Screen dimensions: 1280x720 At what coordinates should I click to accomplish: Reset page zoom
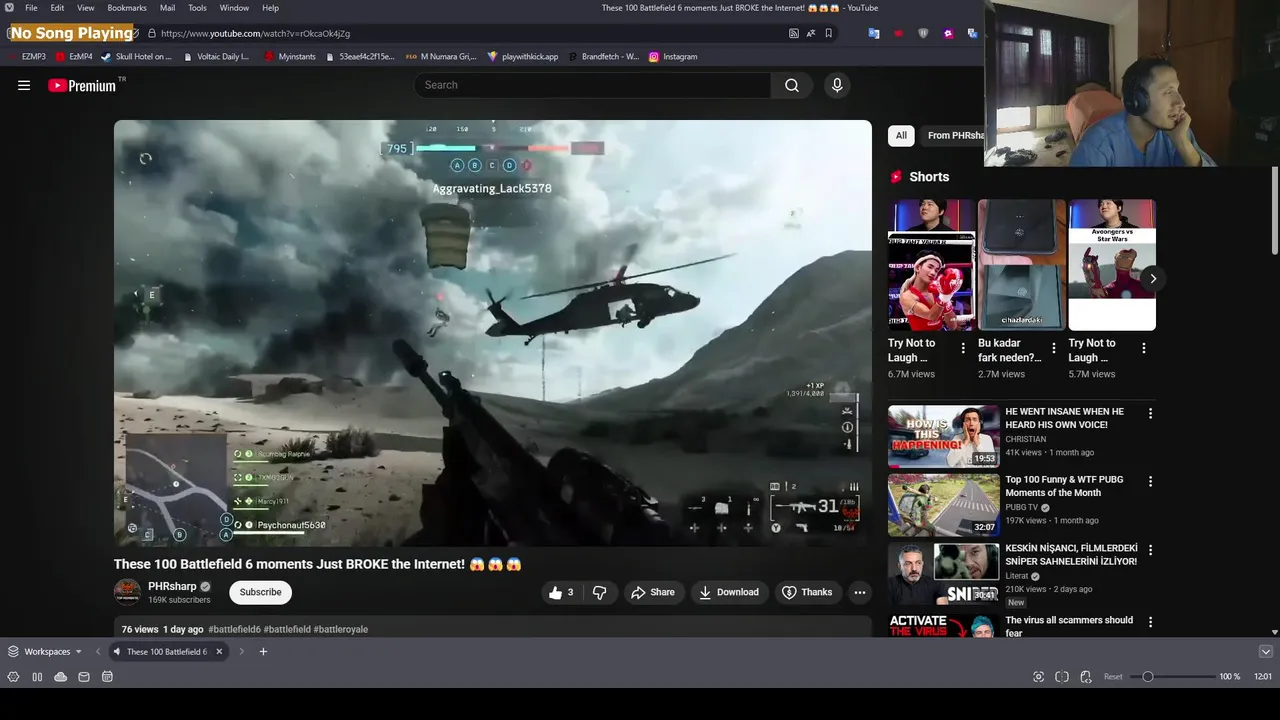tap(1113, 677)
